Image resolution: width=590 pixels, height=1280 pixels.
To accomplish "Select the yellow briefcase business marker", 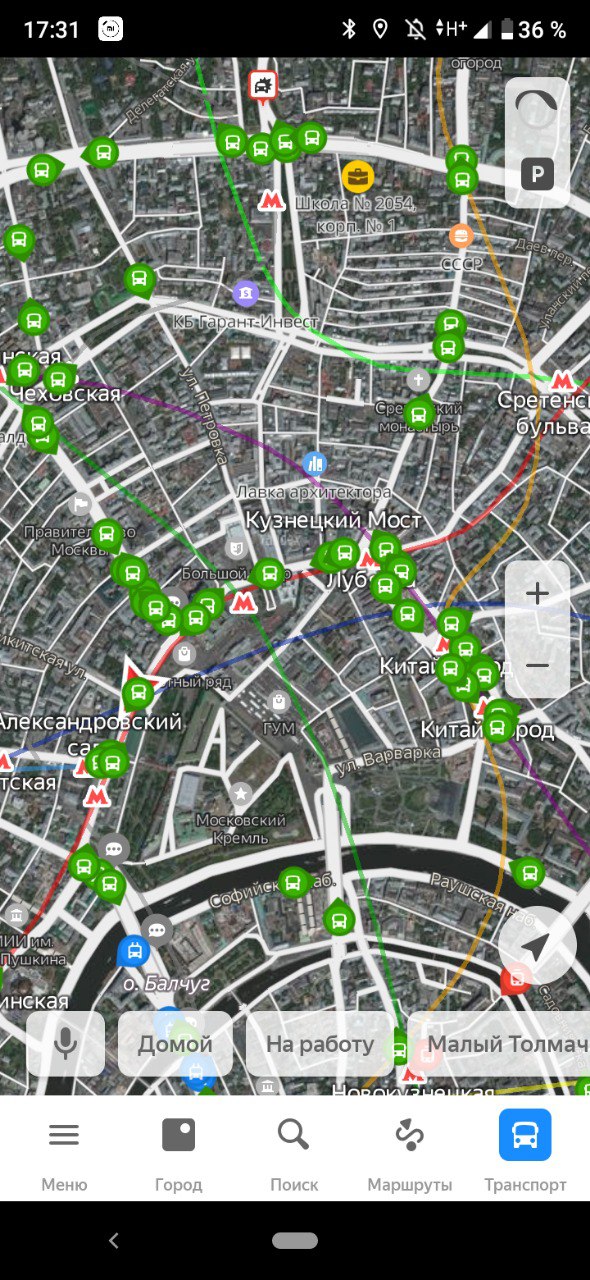I will tap(358, 178).
